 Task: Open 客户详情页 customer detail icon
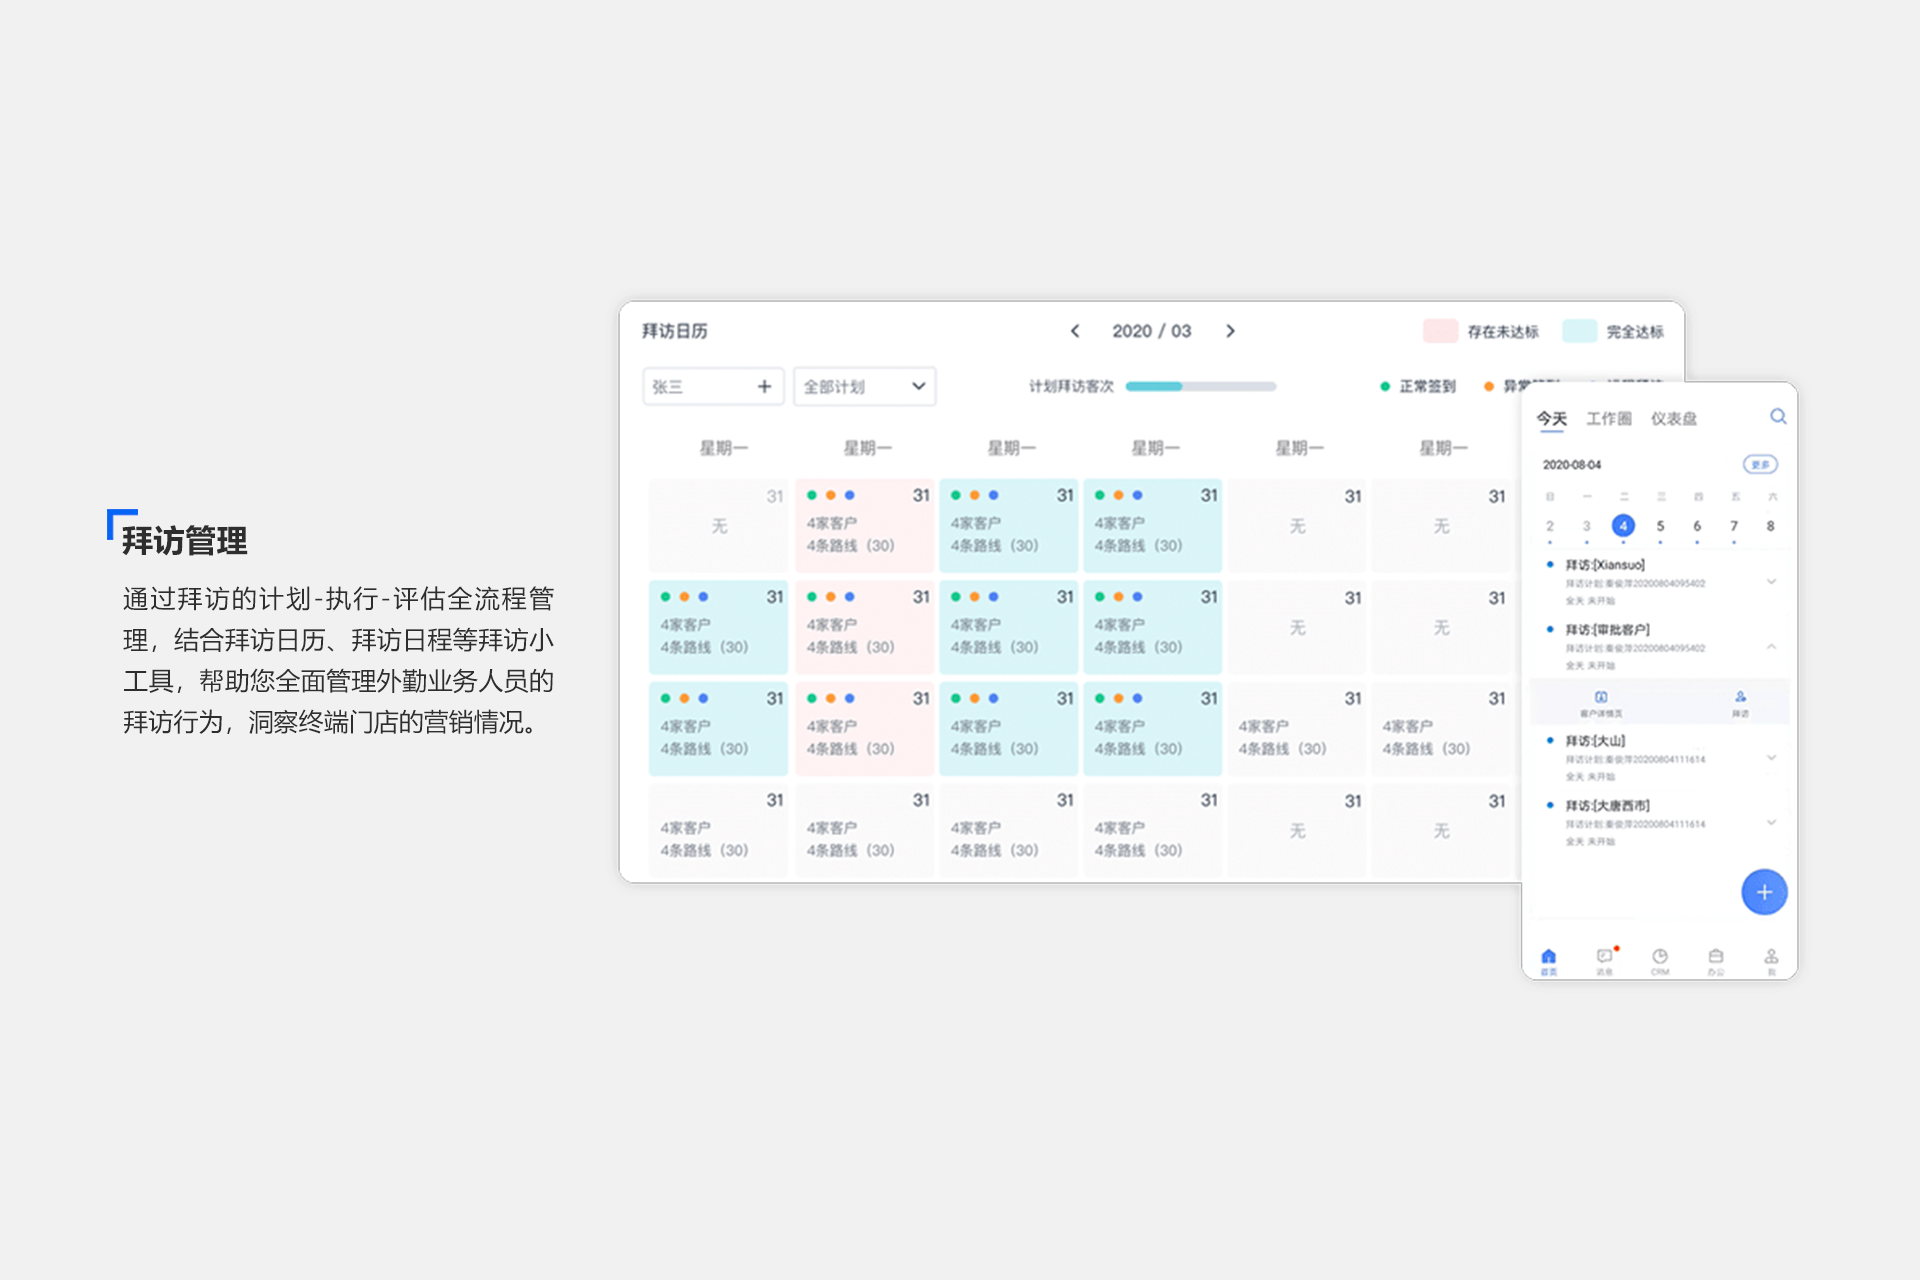pos(1601,703)
